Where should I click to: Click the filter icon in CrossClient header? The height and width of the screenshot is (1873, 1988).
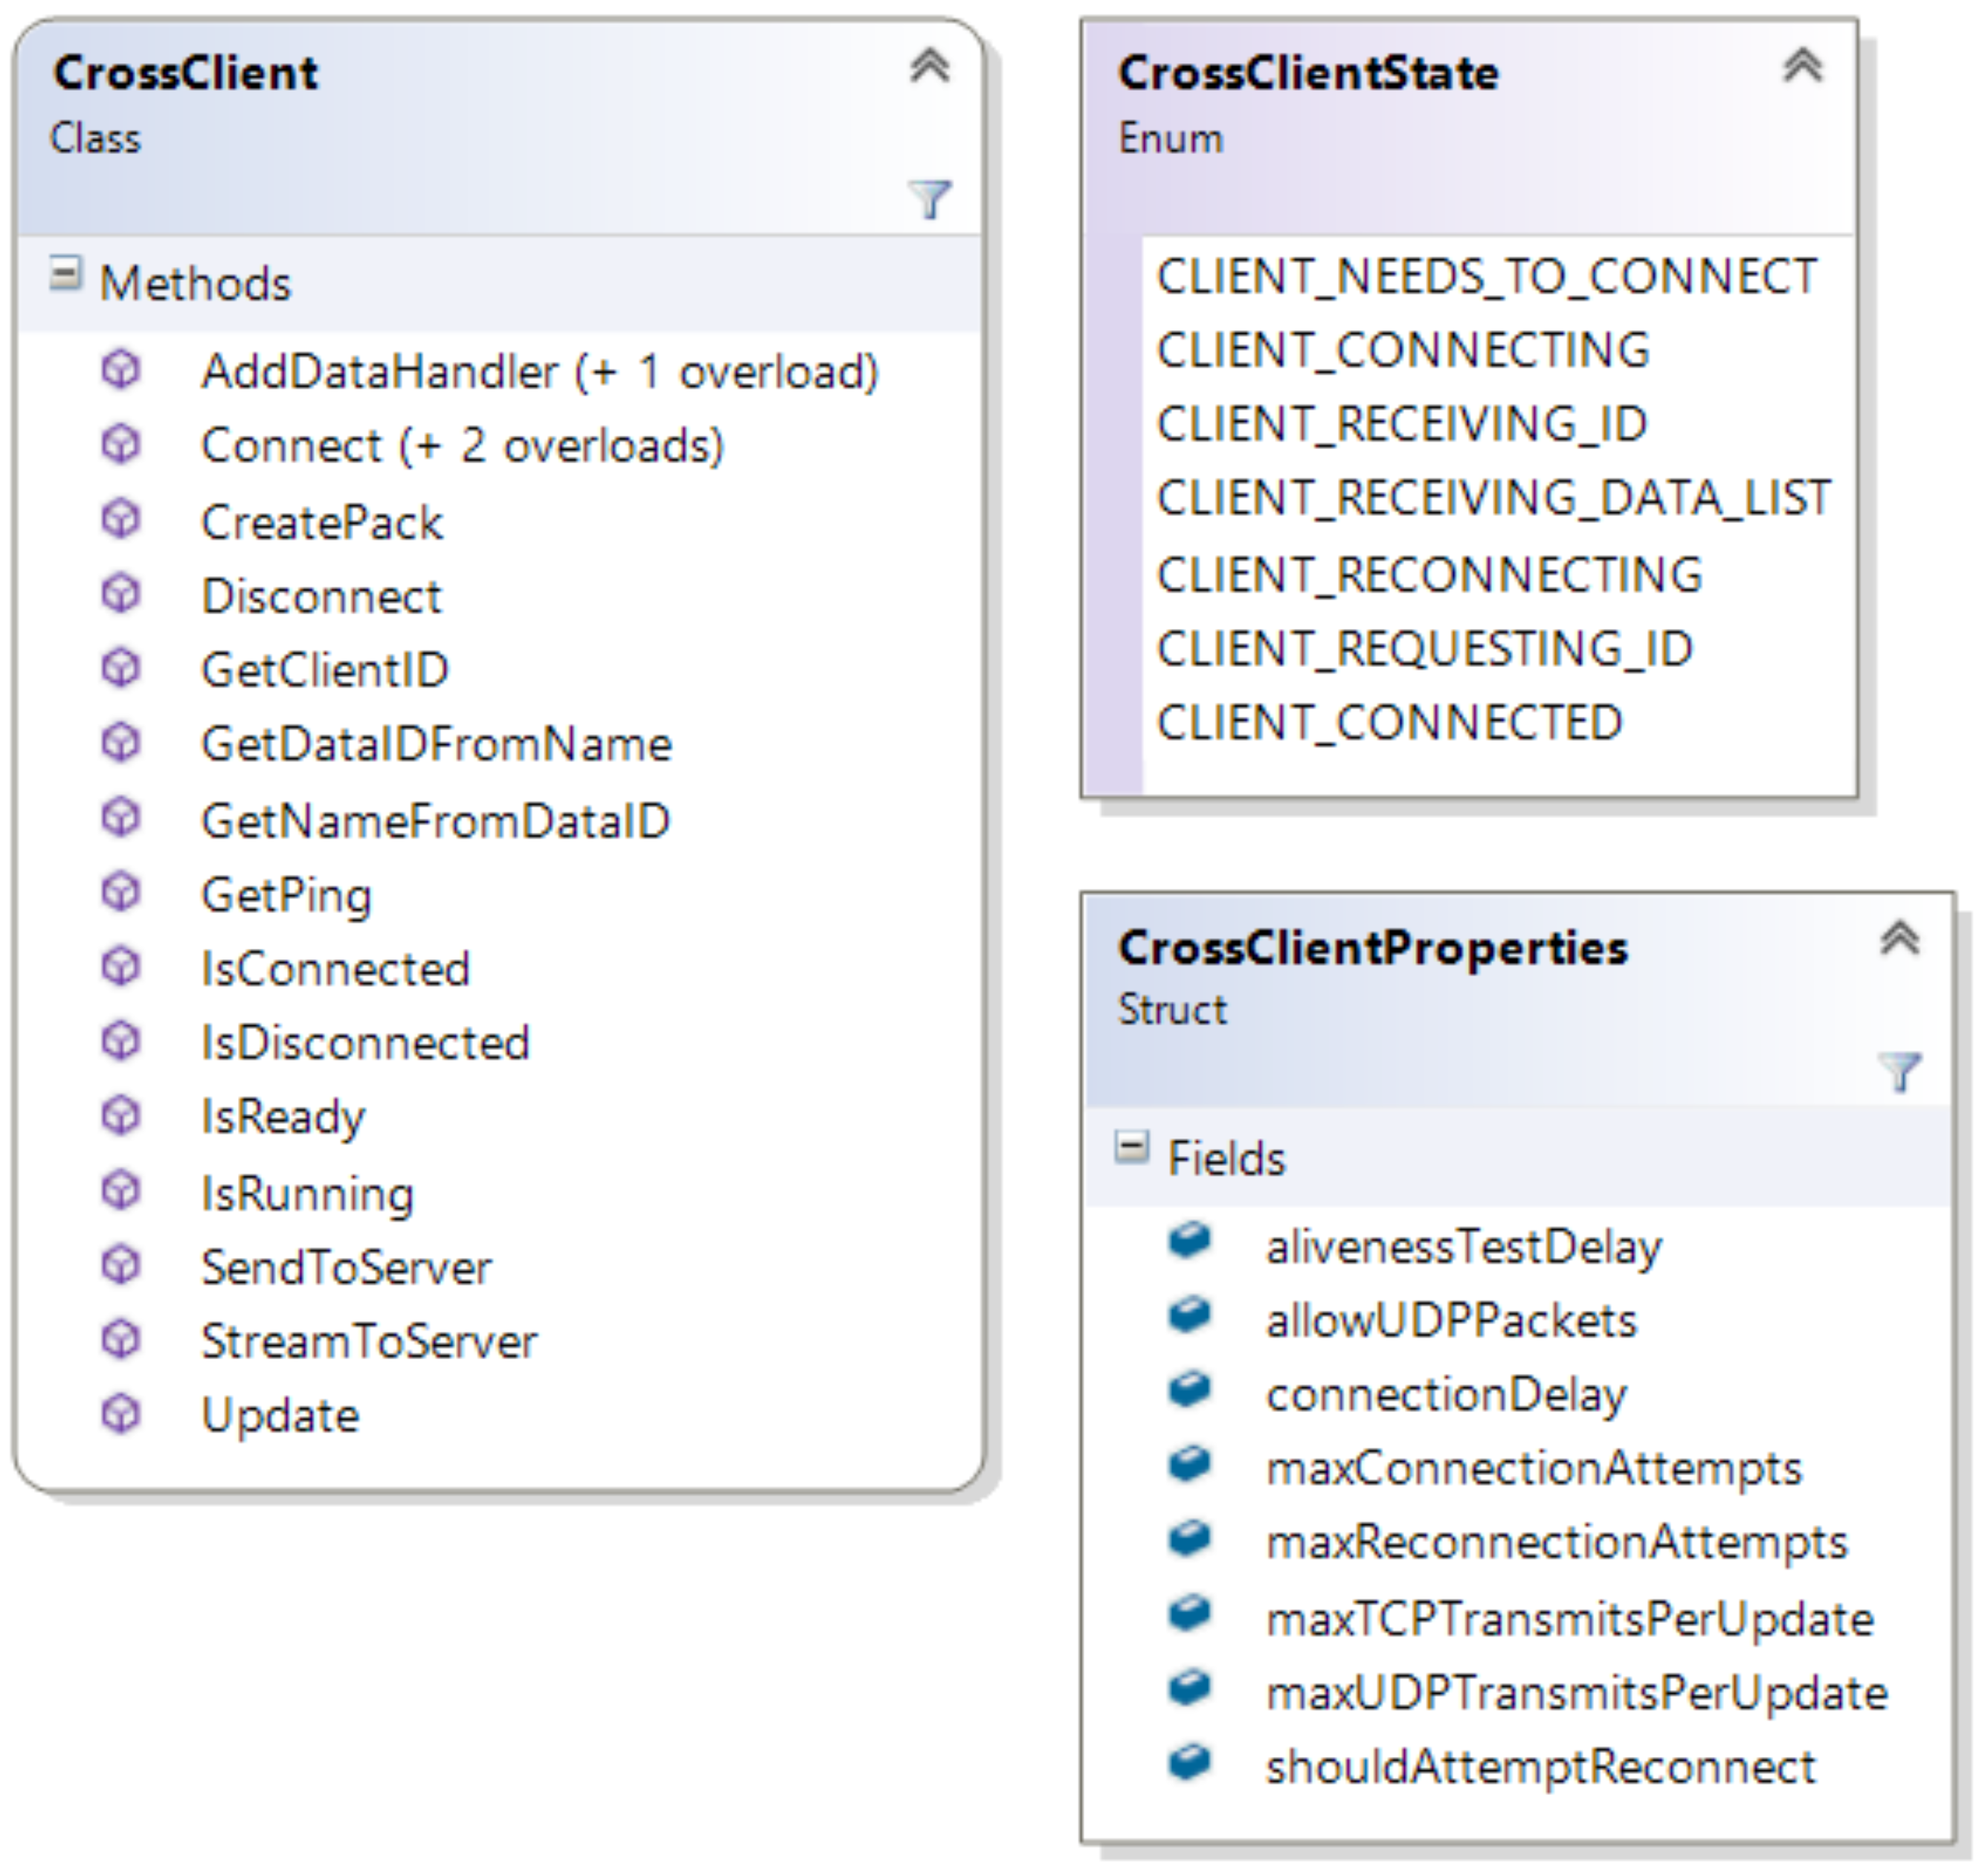click(929, 198)
